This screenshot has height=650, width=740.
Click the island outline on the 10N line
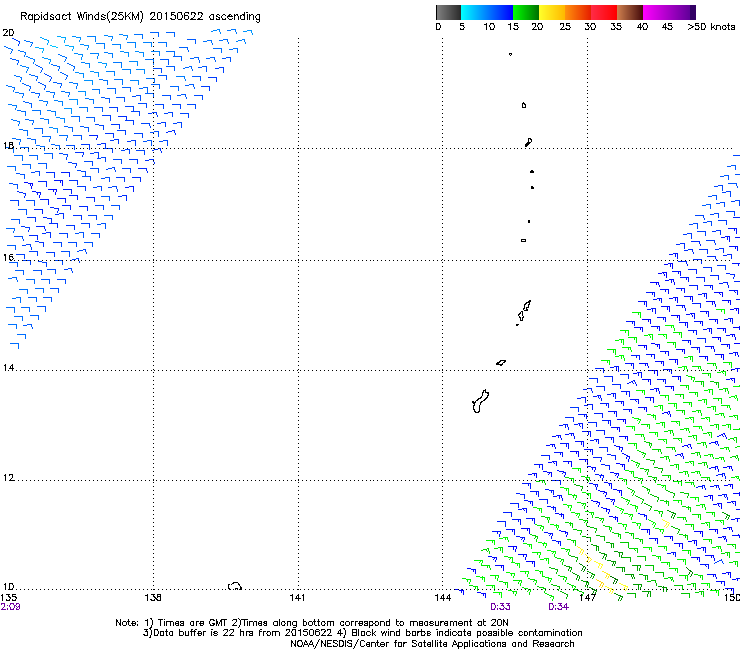[x=235, y=586]
